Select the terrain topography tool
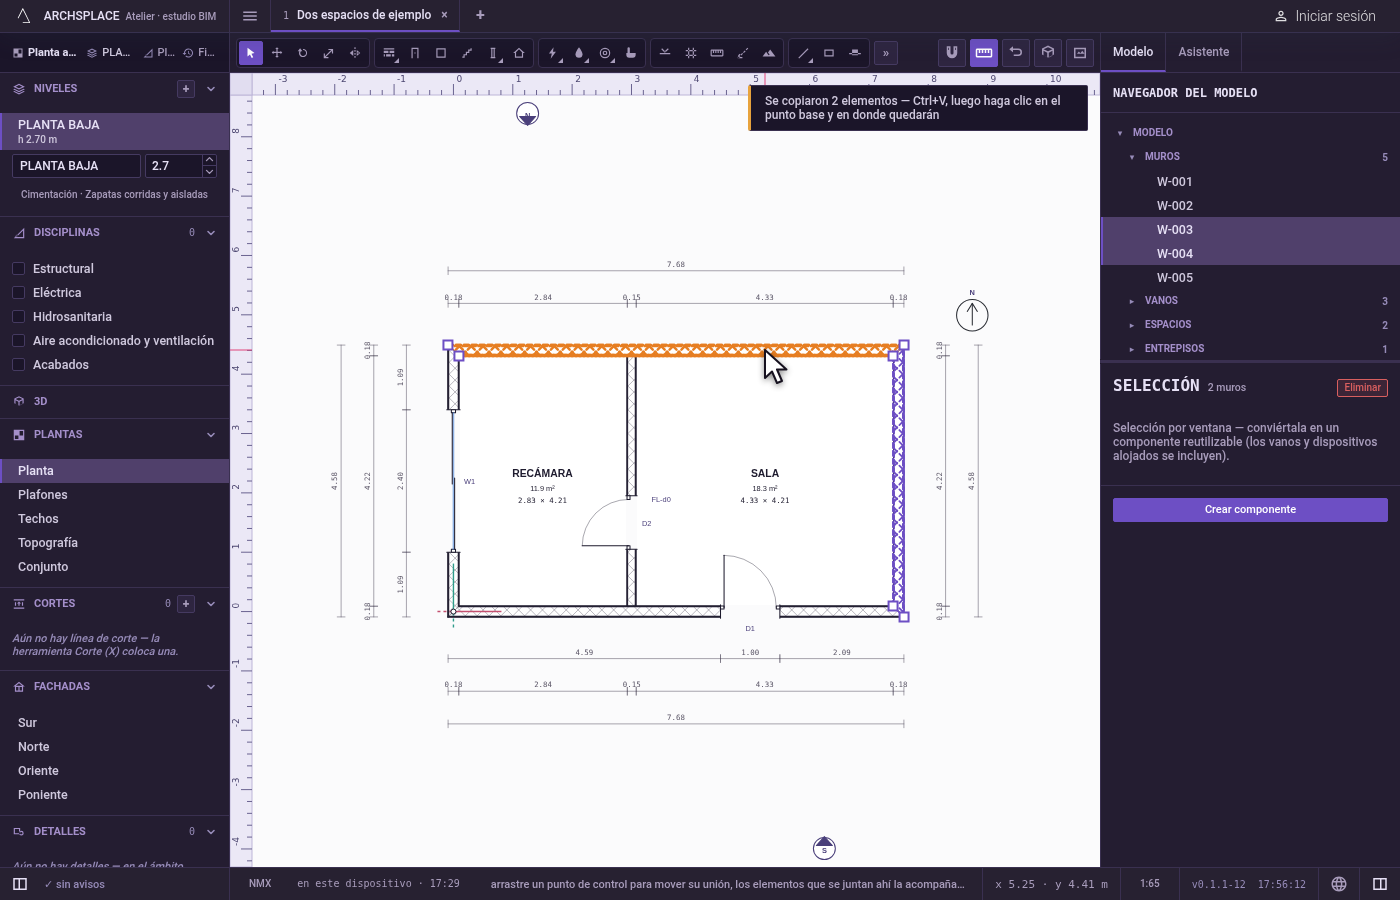The height and width of the screenshot is (900, 1400). click(769, 53)
